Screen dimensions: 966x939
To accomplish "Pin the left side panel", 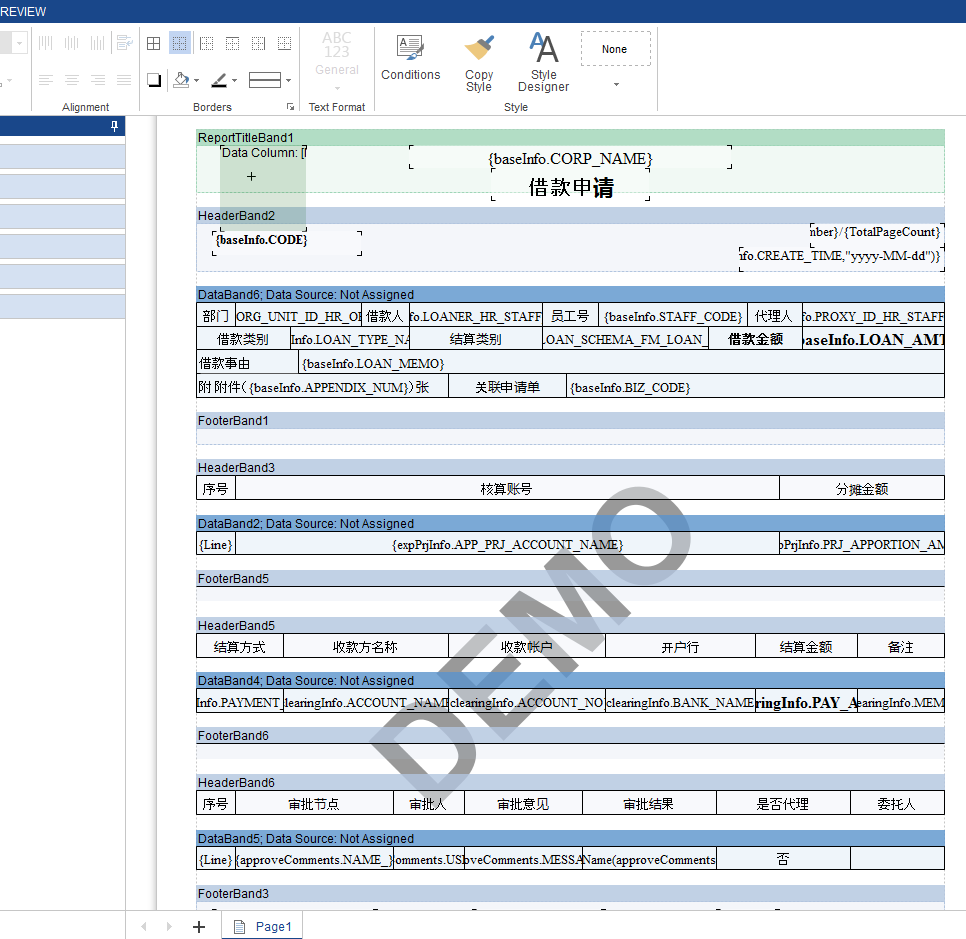I will coord(114,126).
